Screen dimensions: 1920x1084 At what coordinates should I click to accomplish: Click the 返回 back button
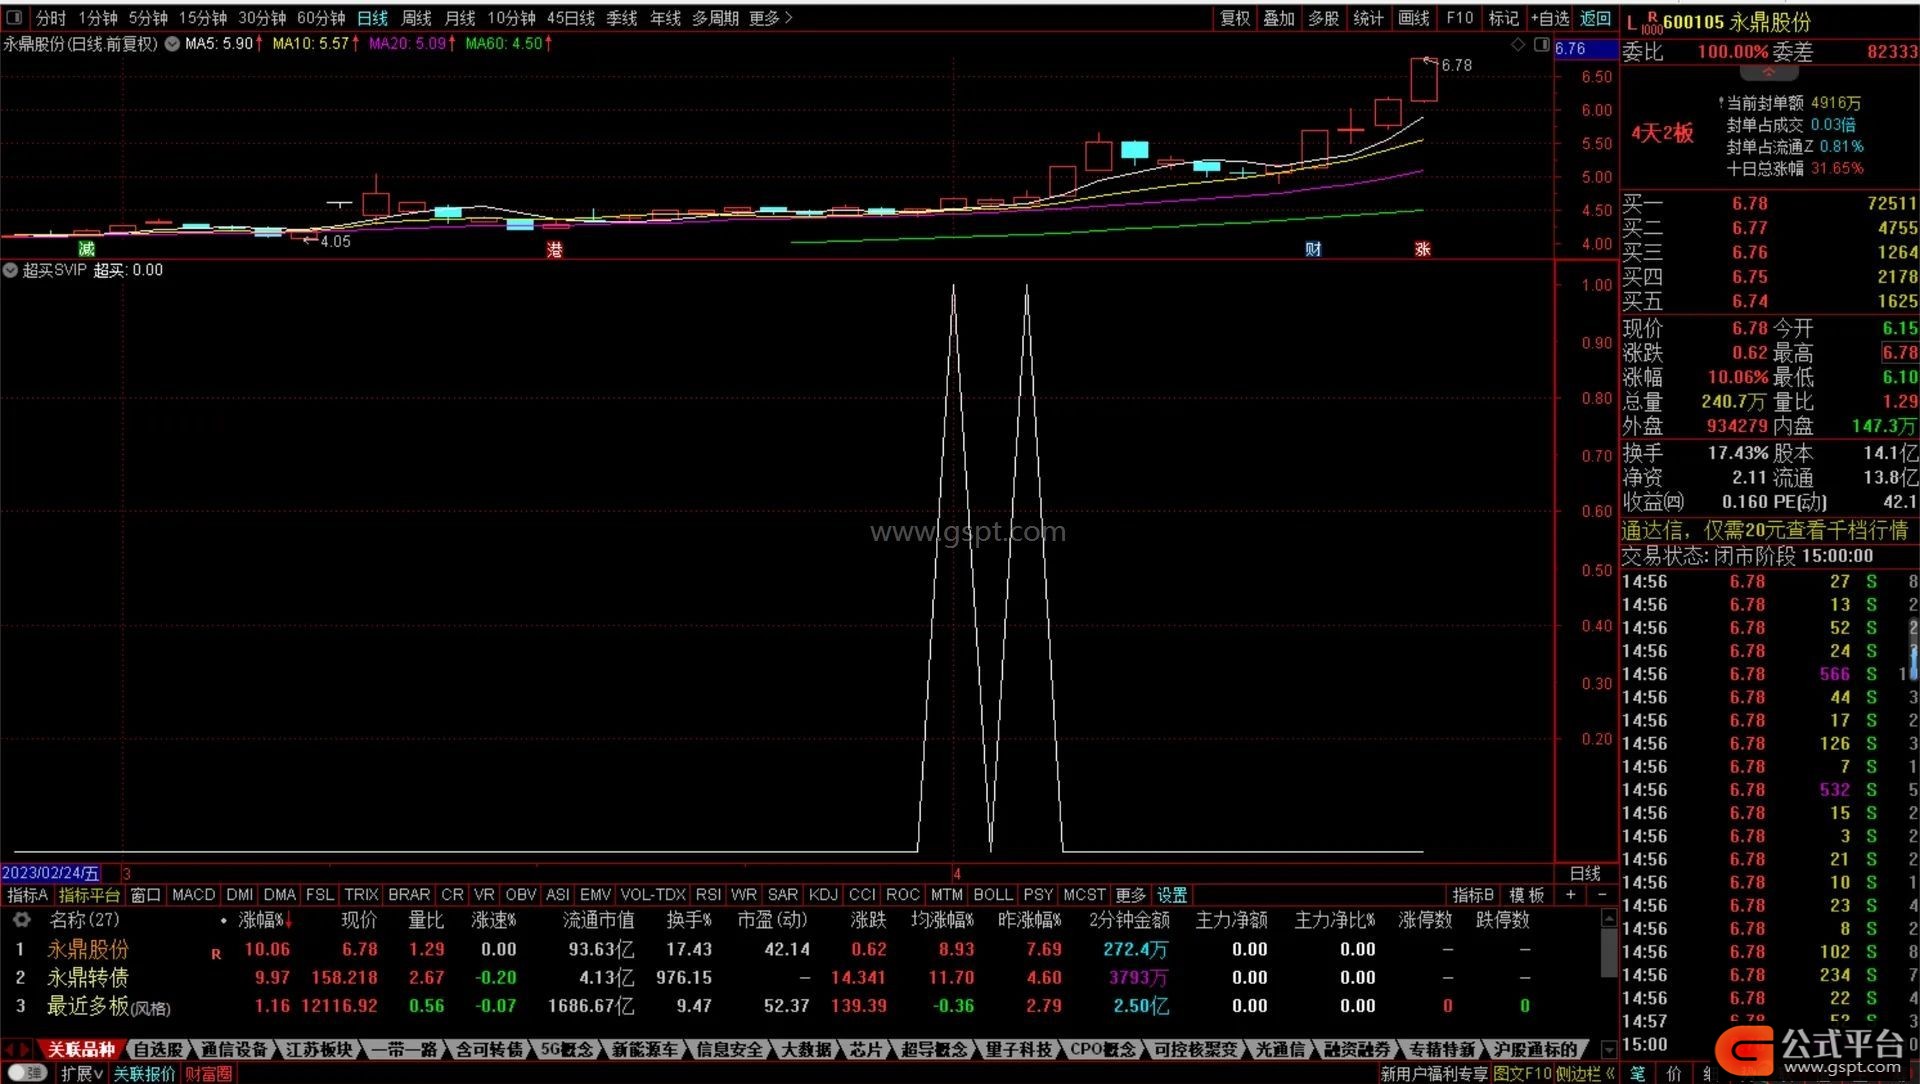click(x=1595, y=18)
